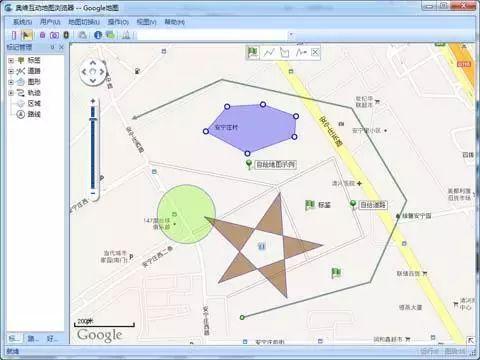
Task: Open the 系统(S) menu
Action: pos(22,22)
